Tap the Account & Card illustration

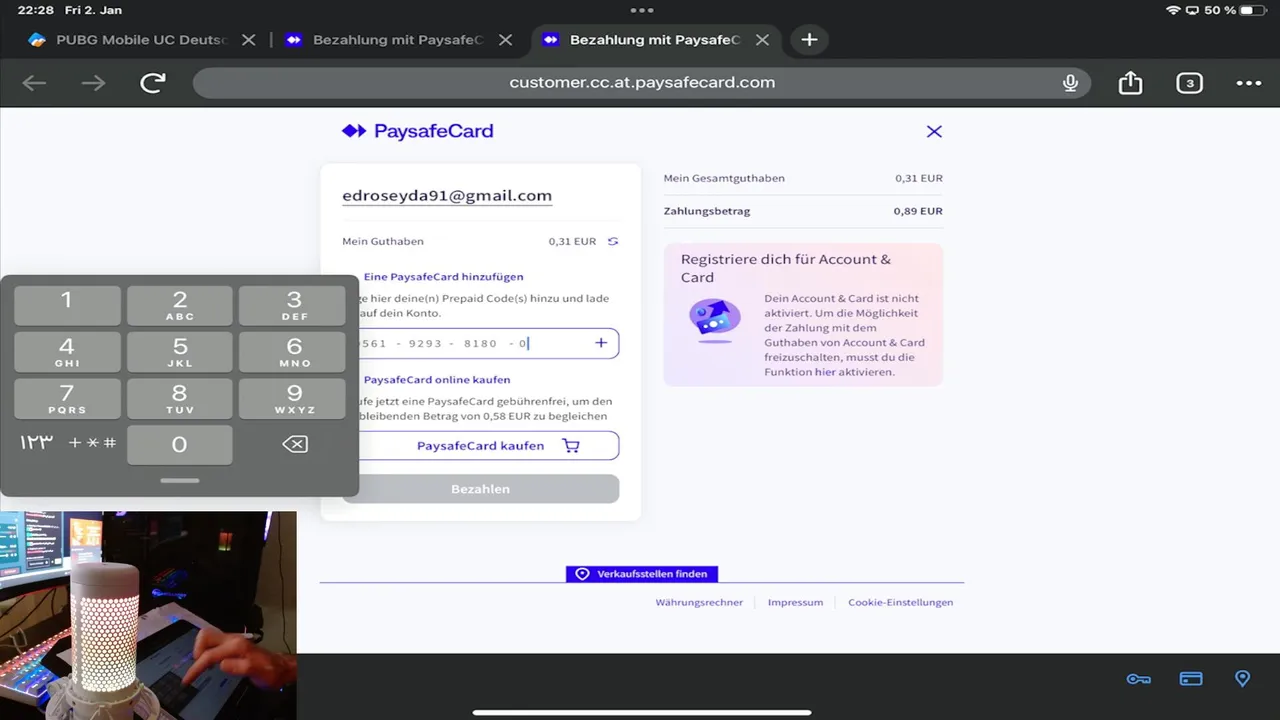point(715,320)
